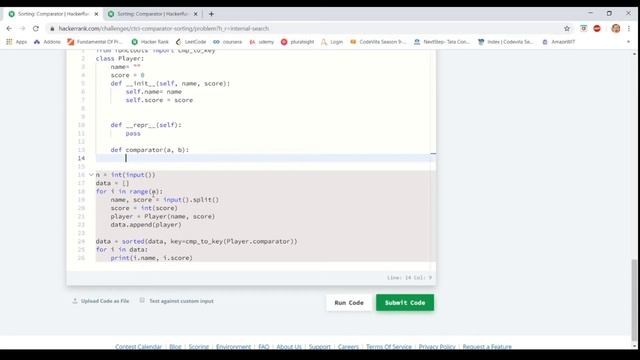This screenshot has width=640, height=360.
Task: Open the pluralsight bookmark
Action: tap(298, 42)
